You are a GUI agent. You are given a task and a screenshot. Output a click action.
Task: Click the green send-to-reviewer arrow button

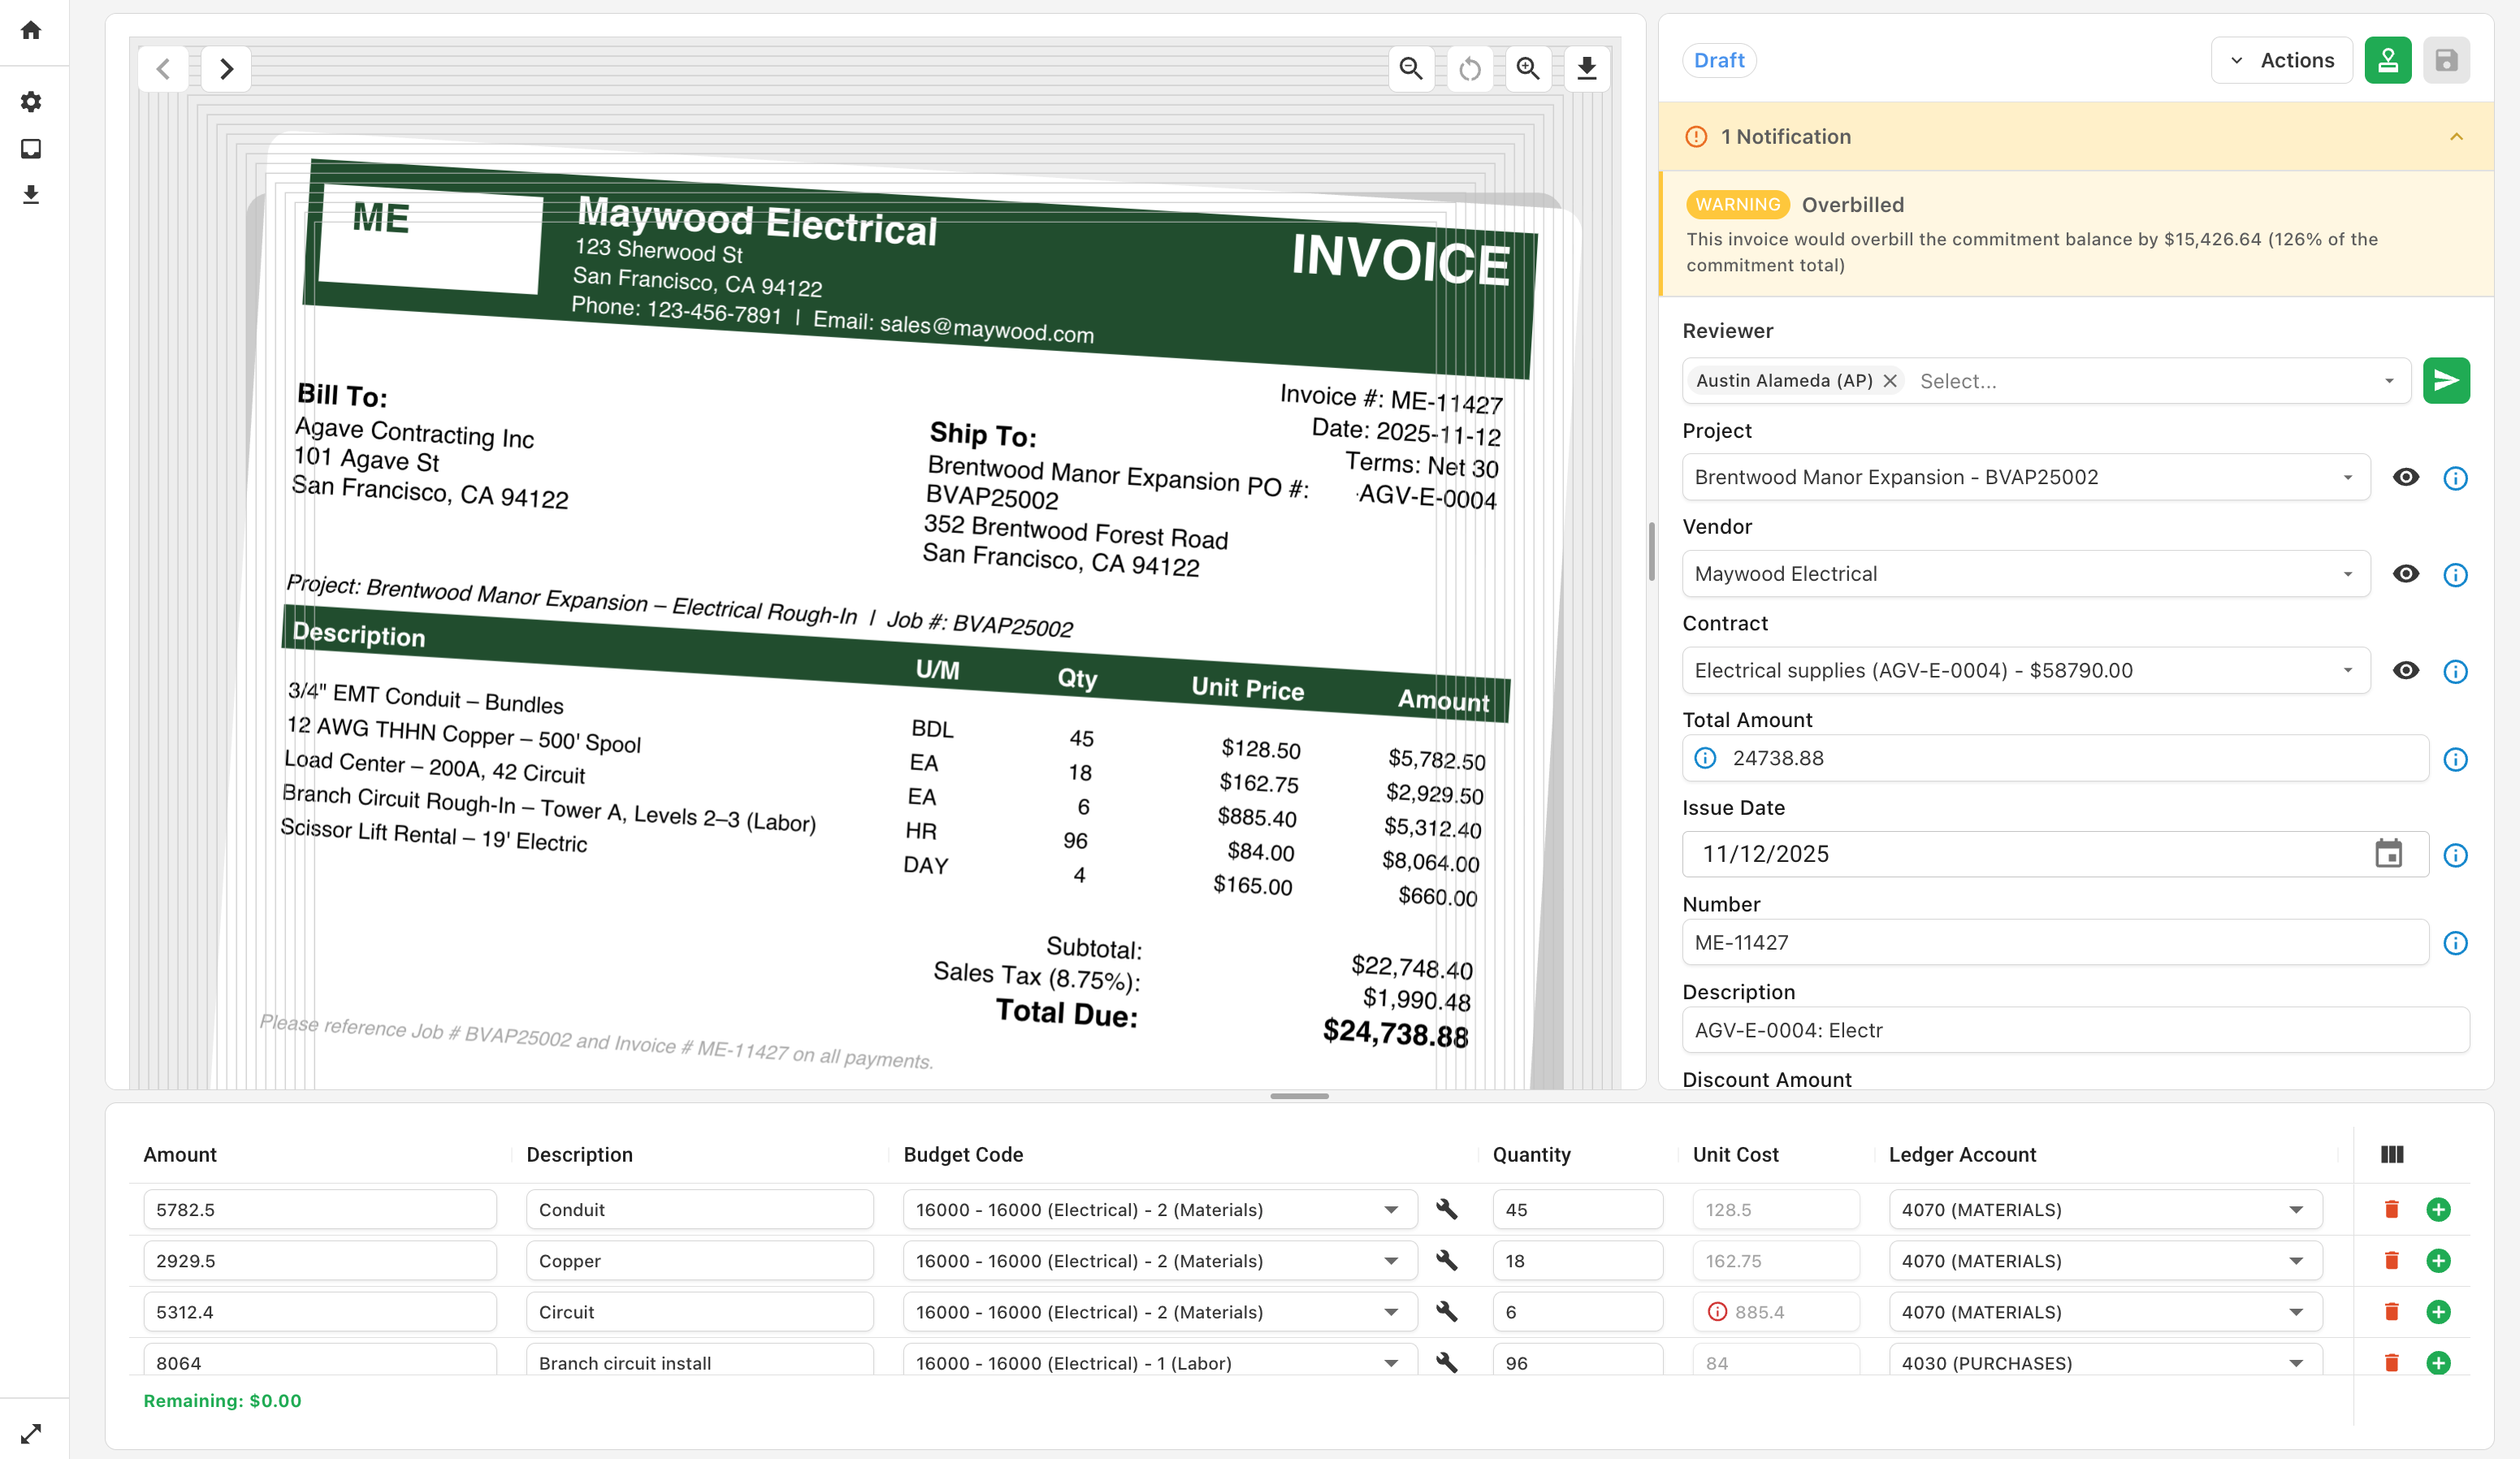coord(2445,380)
